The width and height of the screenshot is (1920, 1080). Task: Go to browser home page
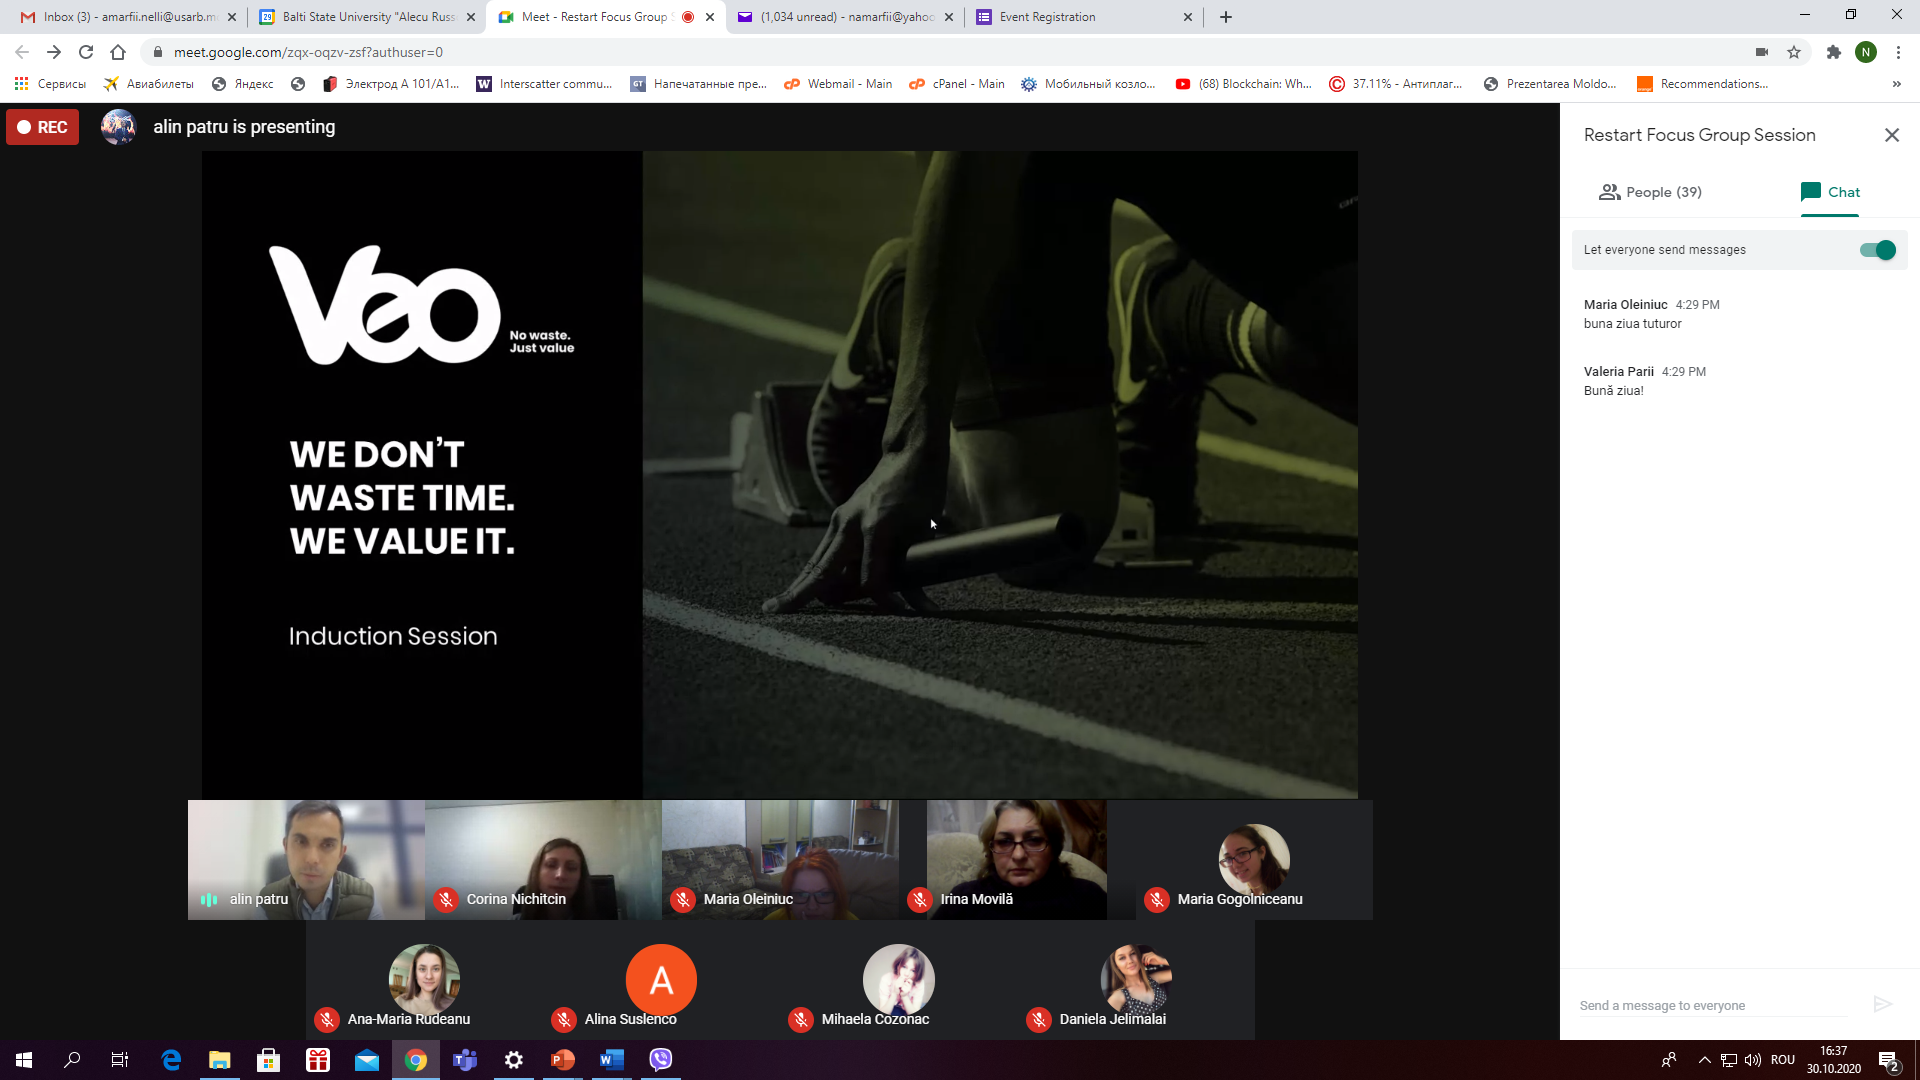[118, 52]
